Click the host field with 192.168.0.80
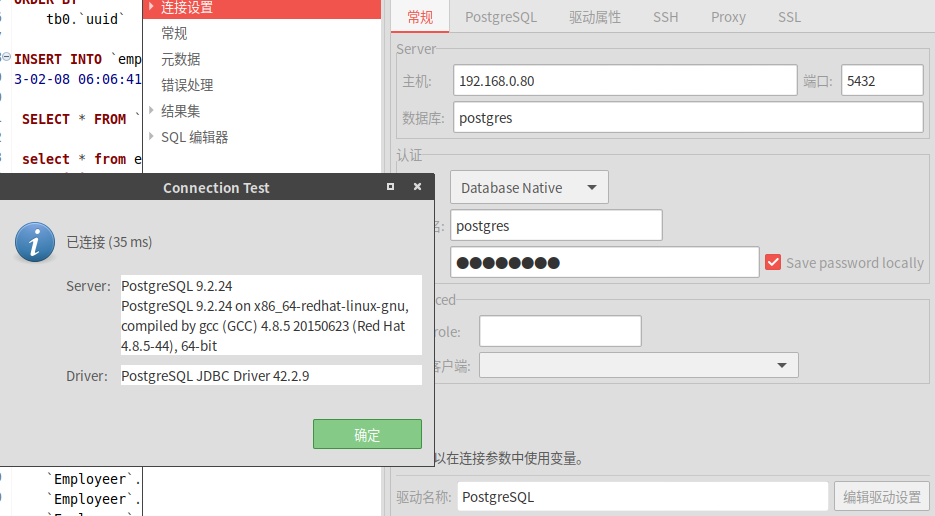Screen dimensions: 935x516 (x=625, y=81)
